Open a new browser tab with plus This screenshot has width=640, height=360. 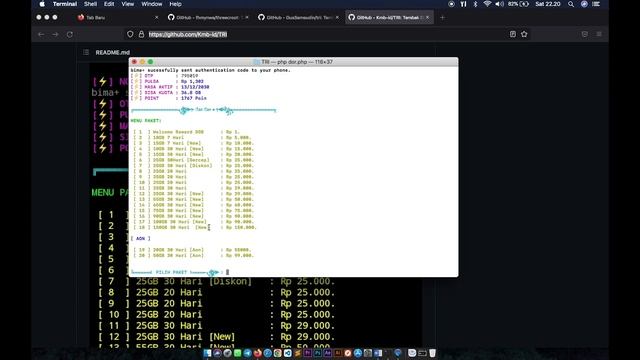(x=442, y=18)
